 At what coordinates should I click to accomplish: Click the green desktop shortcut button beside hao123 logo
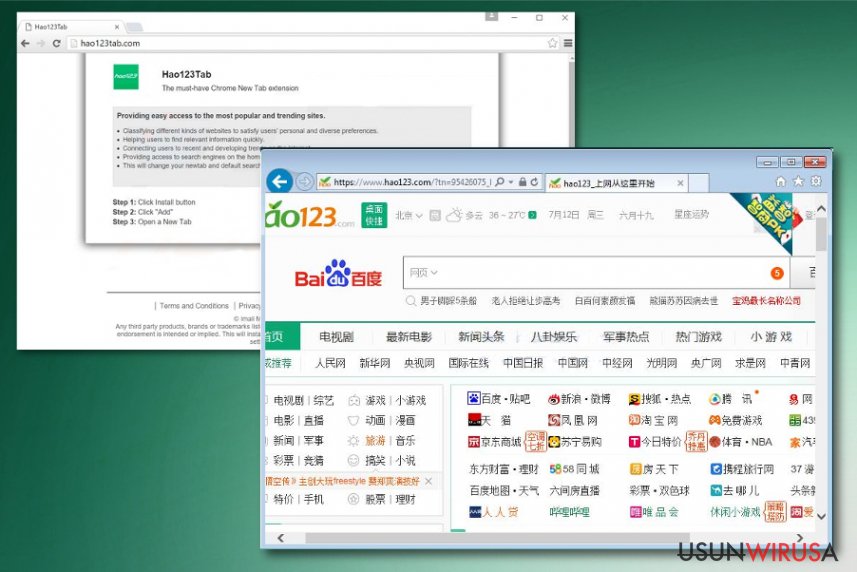coord(374,215)
